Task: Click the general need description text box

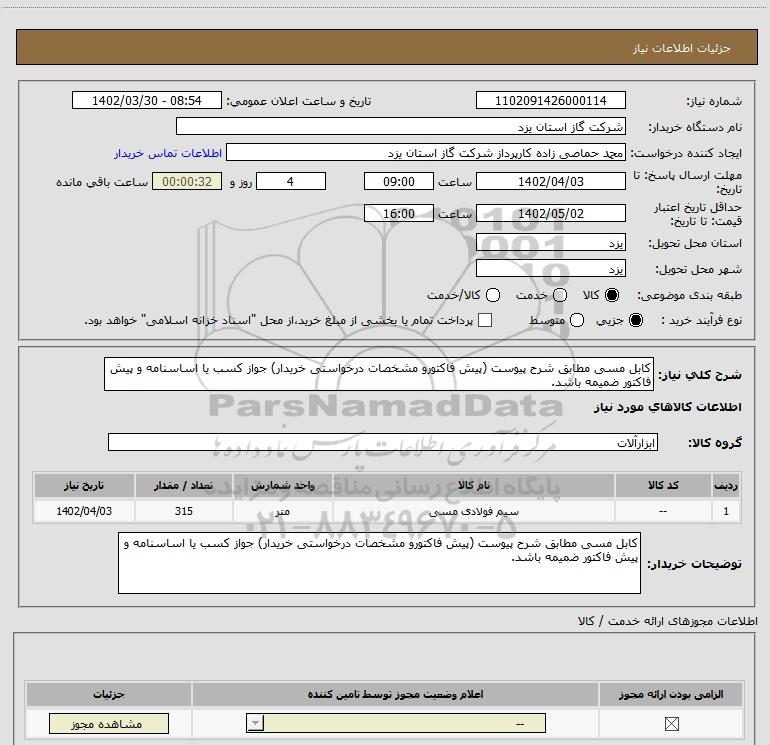Action: click(x=379, y=374)
